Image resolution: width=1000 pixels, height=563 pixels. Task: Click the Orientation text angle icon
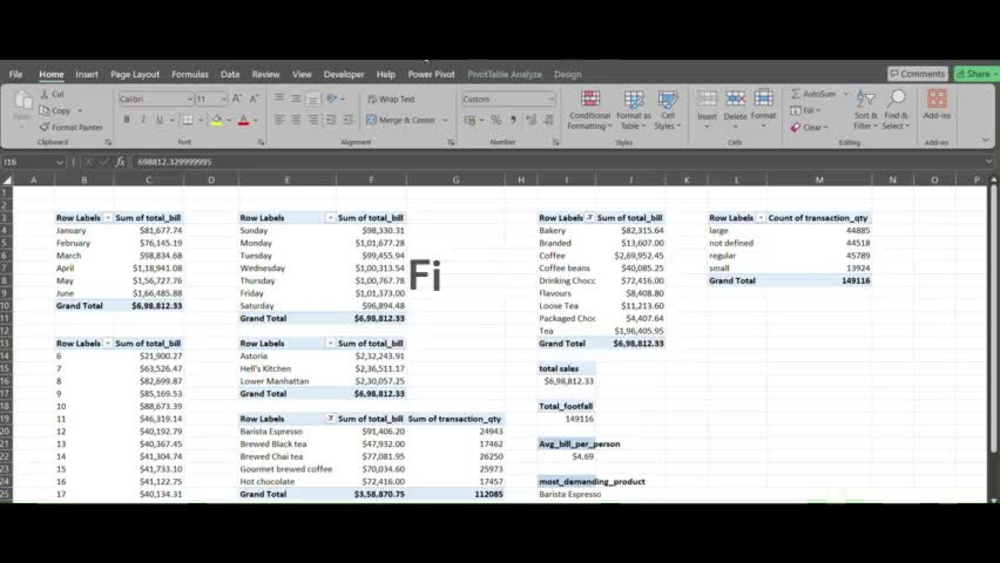tap(332, 98)
